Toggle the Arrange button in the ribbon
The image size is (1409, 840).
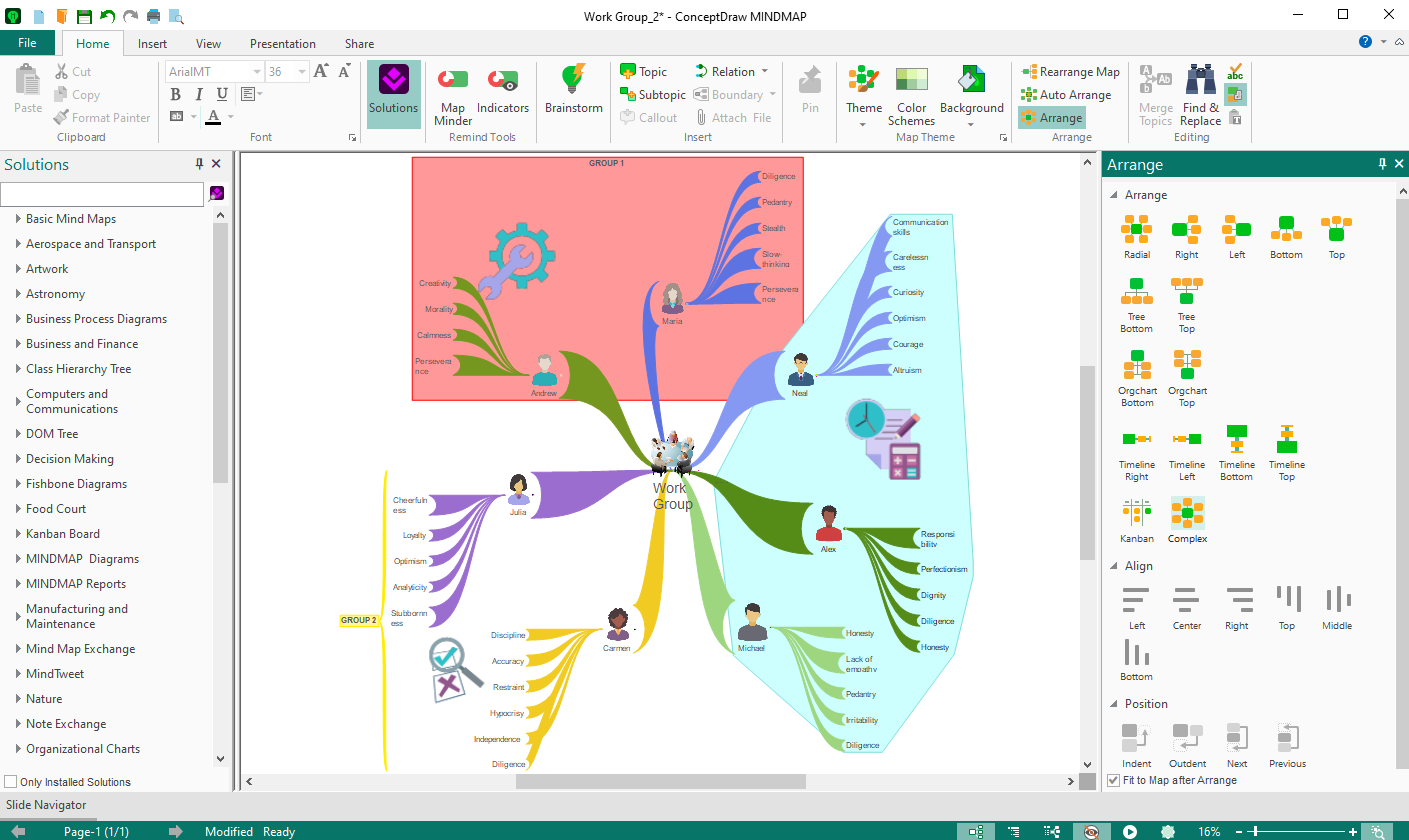[x=1051, y=117]
